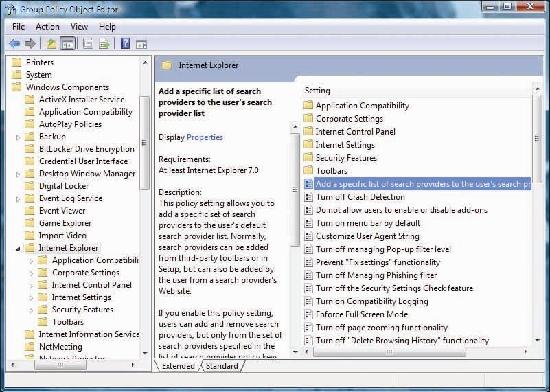Open the View menu
The image size is (550, 392).
pos(79,27)
